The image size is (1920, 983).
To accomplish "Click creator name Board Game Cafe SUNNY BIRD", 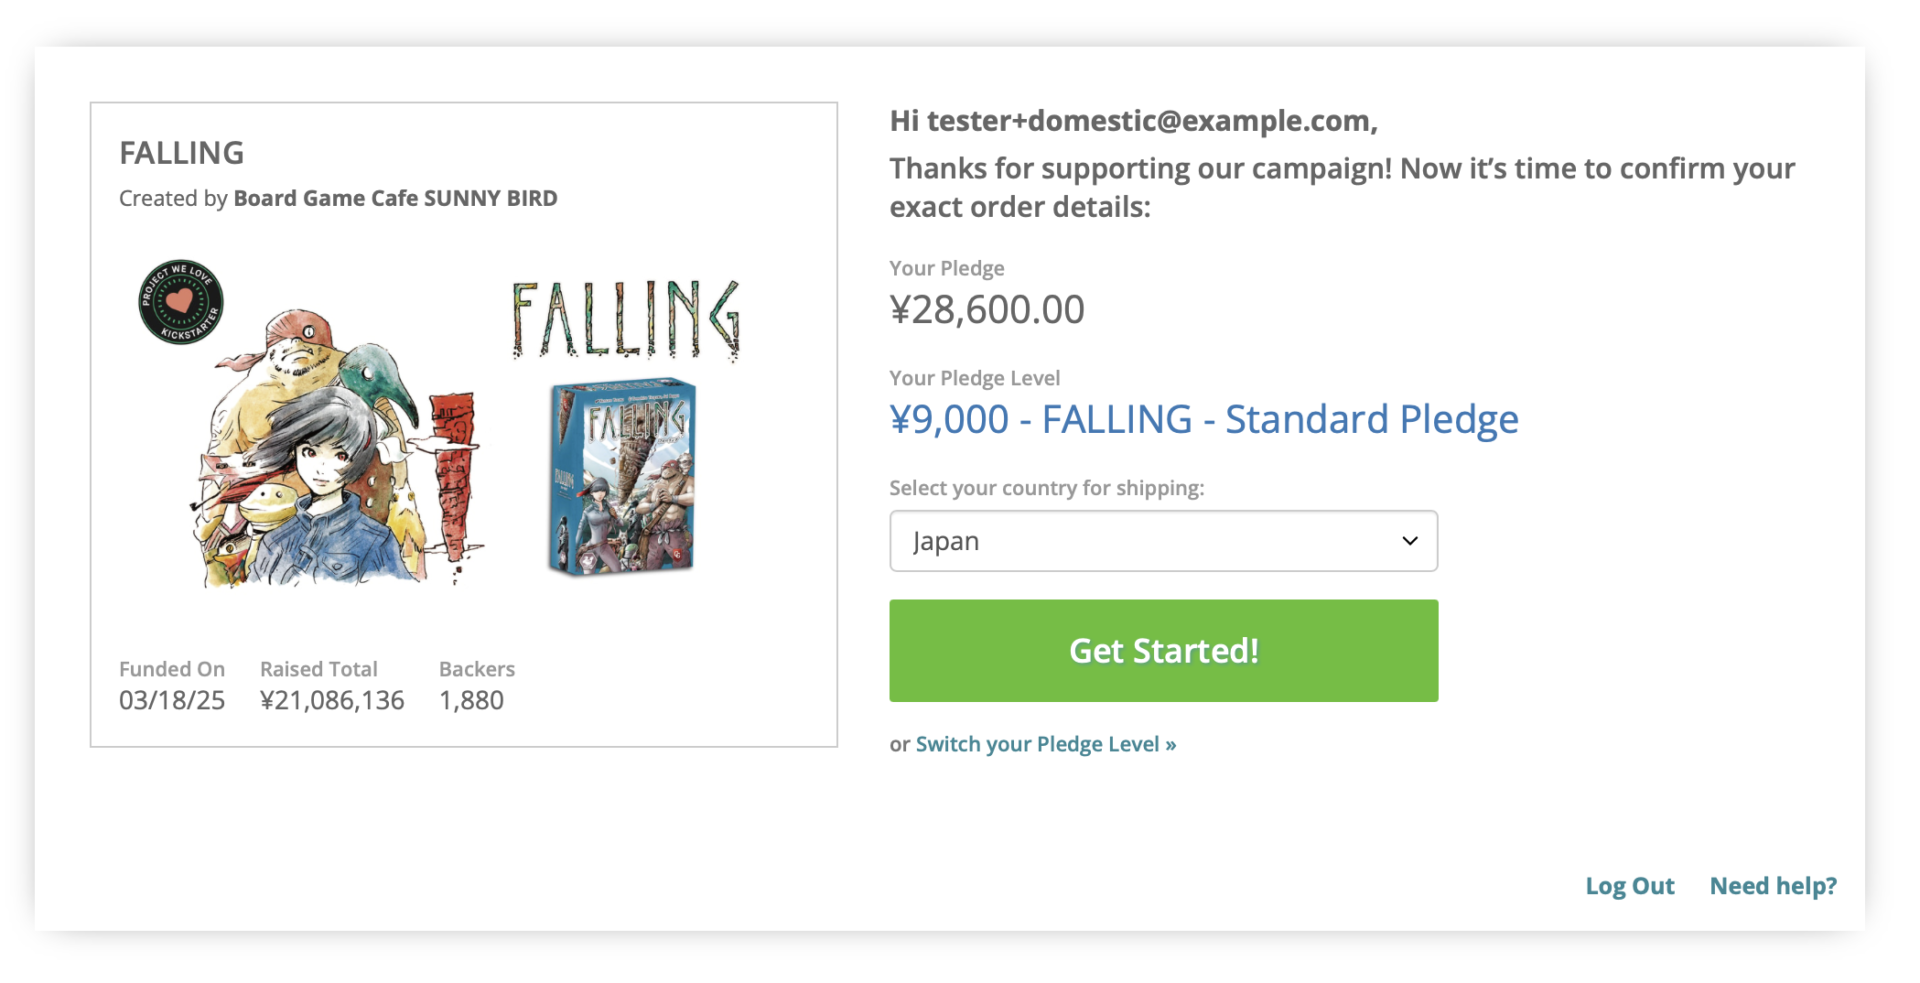I will (395, 198).
